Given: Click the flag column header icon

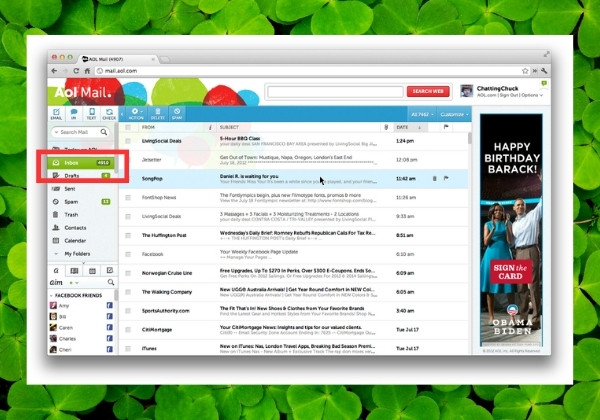Looking at the screenshot, I should pyautogui.click(x=446, y=127).
